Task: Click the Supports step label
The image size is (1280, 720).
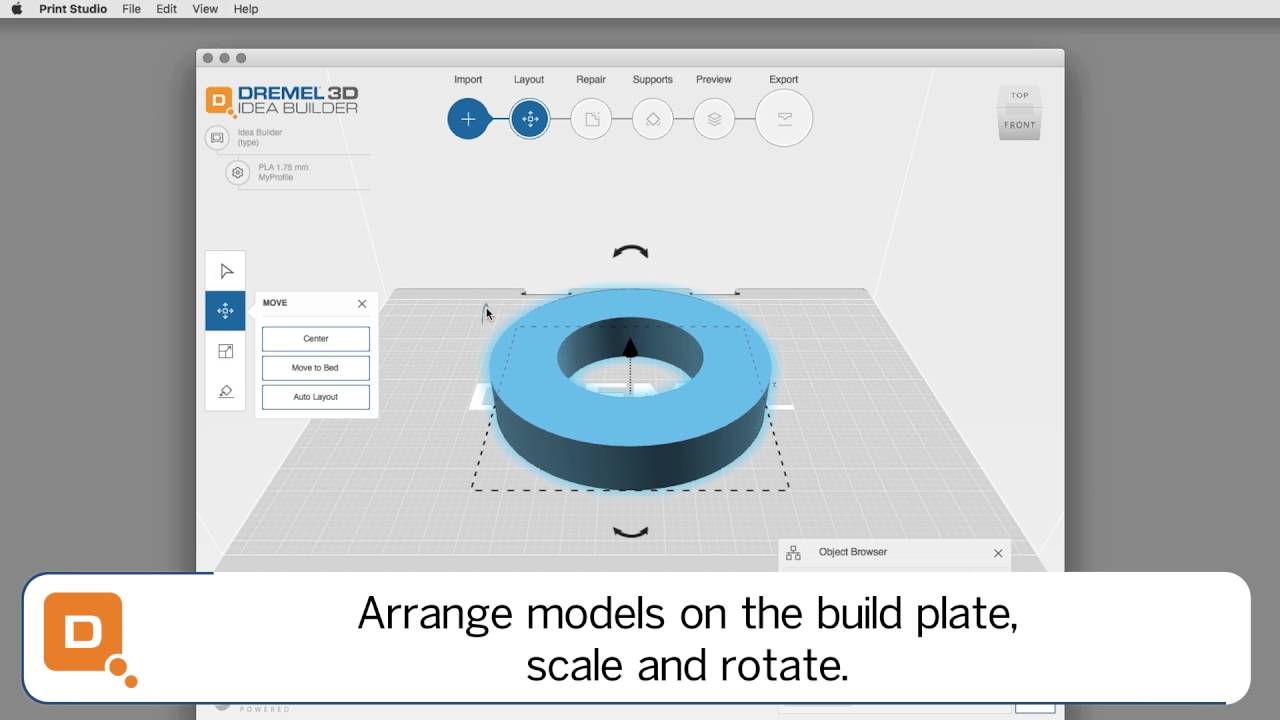Action: (x=652, y=79)
